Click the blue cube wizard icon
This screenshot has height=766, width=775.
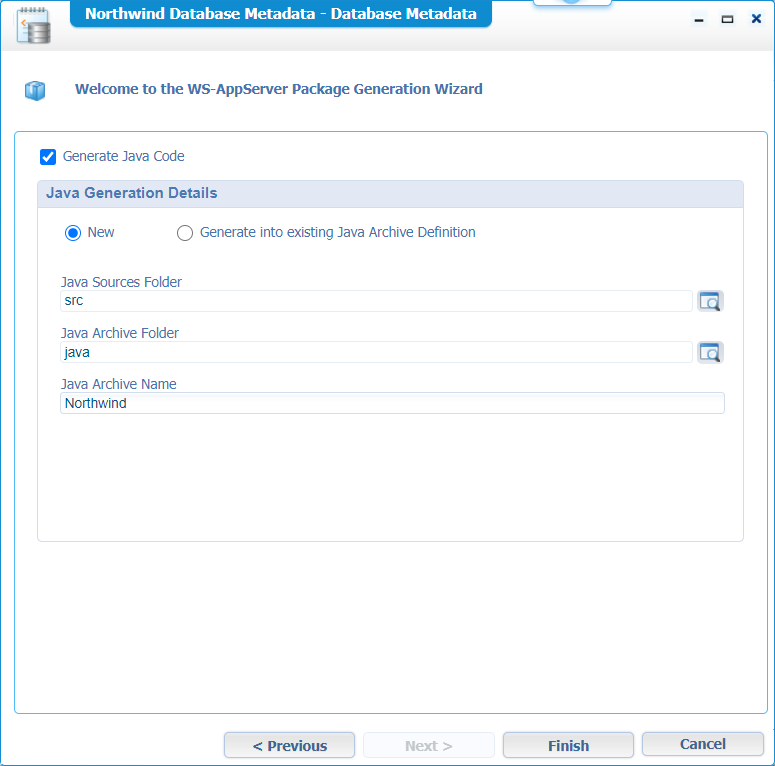point(36,91)
